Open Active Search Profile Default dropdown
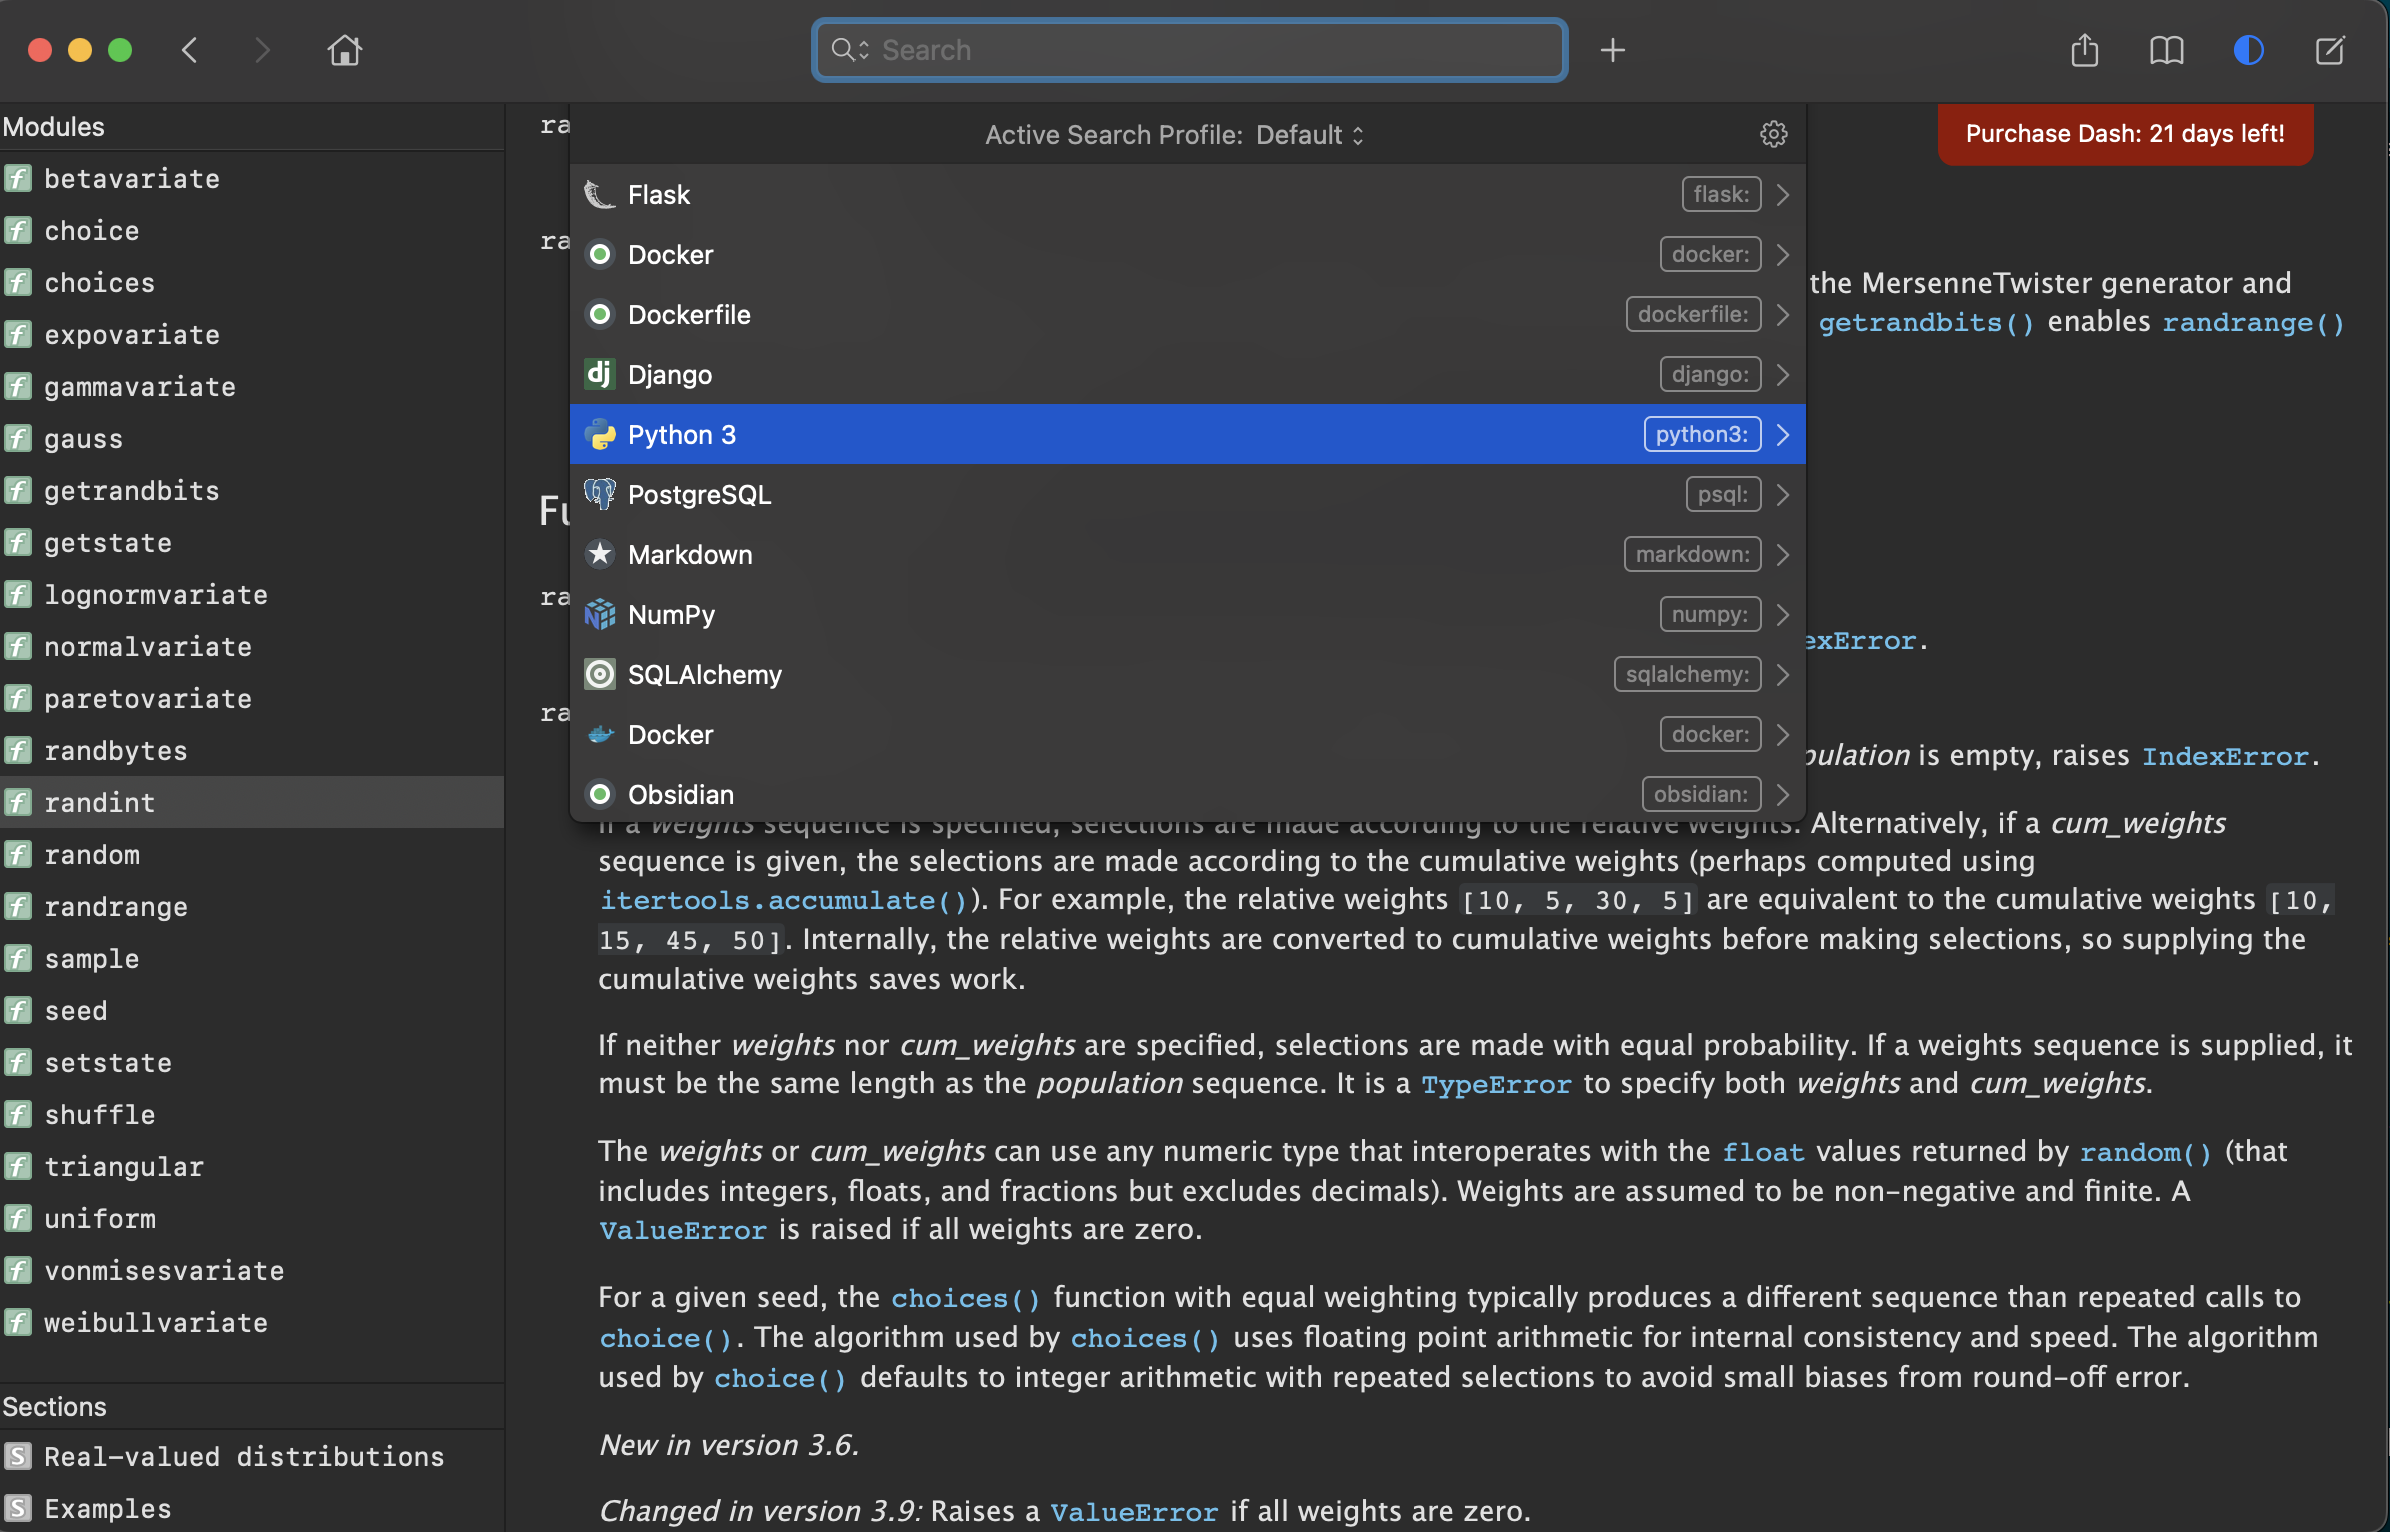The image size is (2390, 1532). tap(1309, 135)
